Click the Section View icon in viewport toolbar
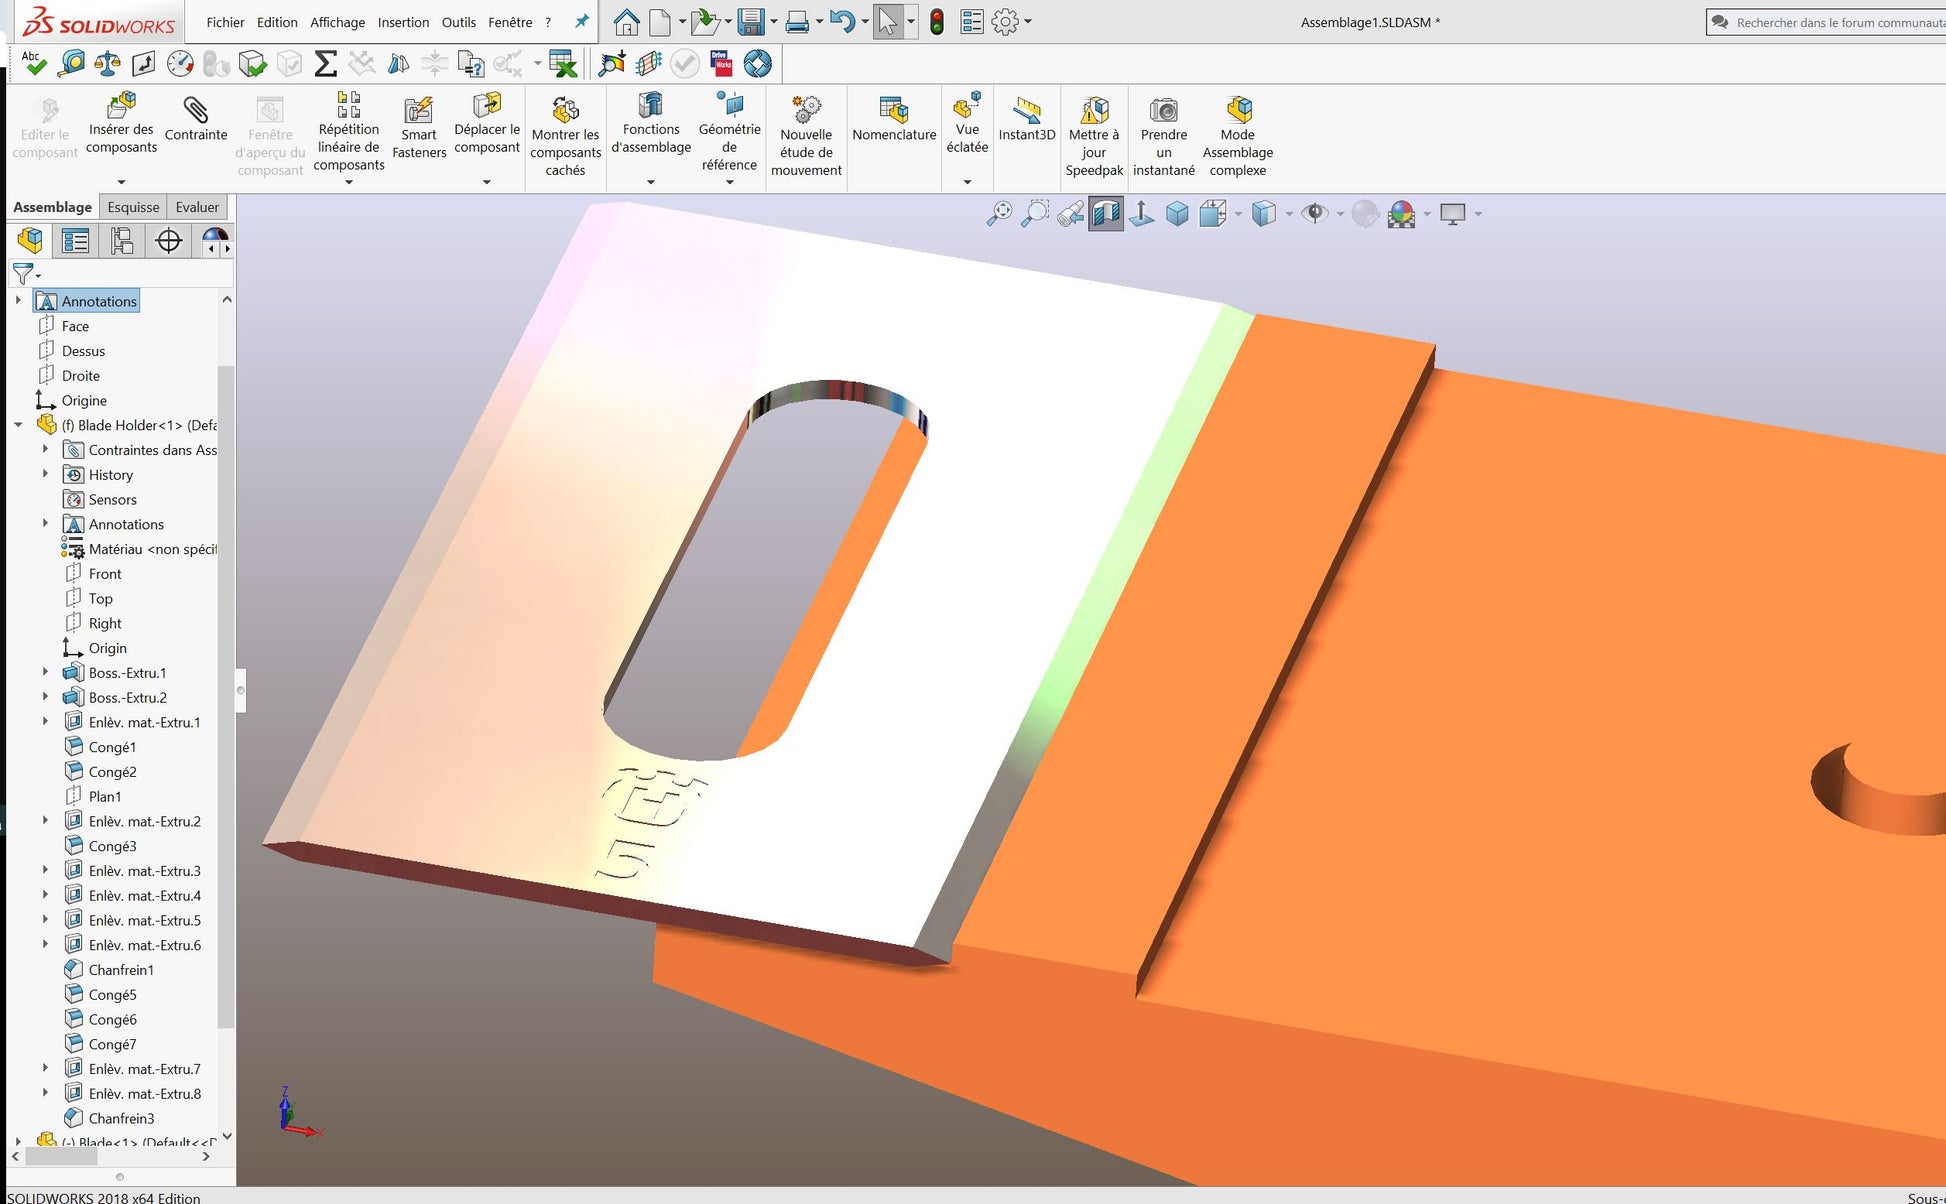This screenshot has width=1946, height=1204. [1105, 213]
